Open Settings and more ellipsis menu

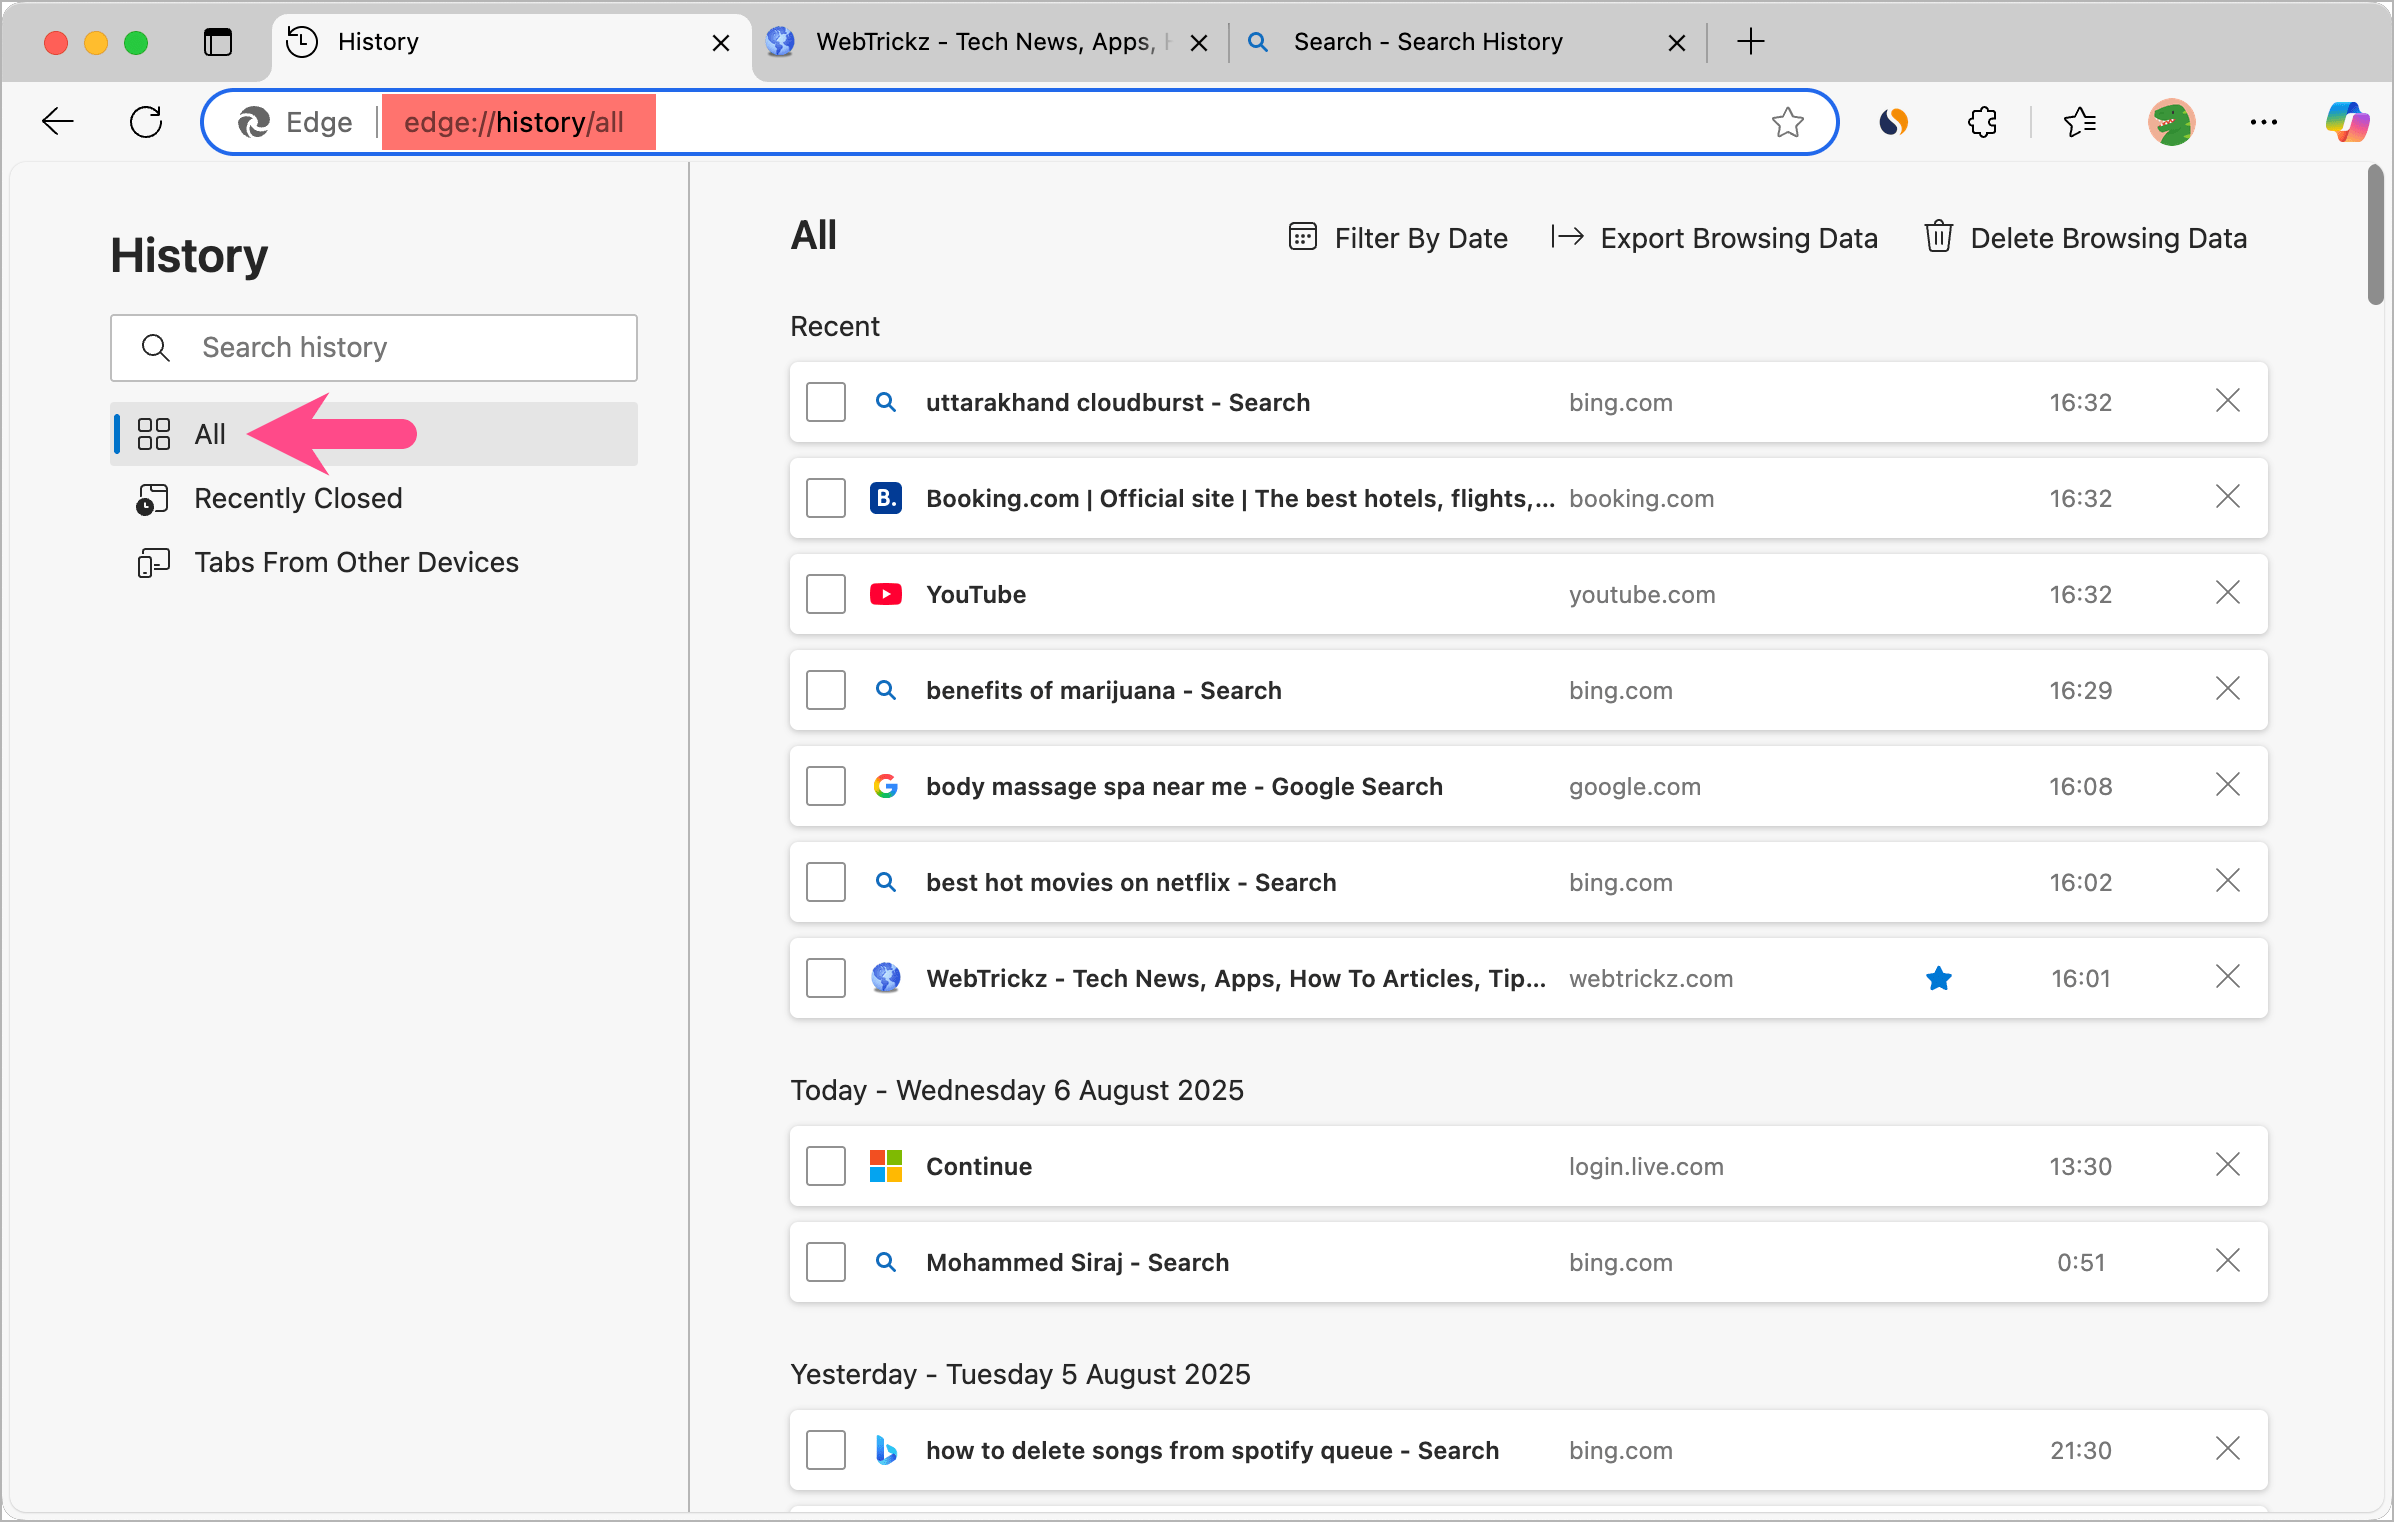coord(2263,122)
